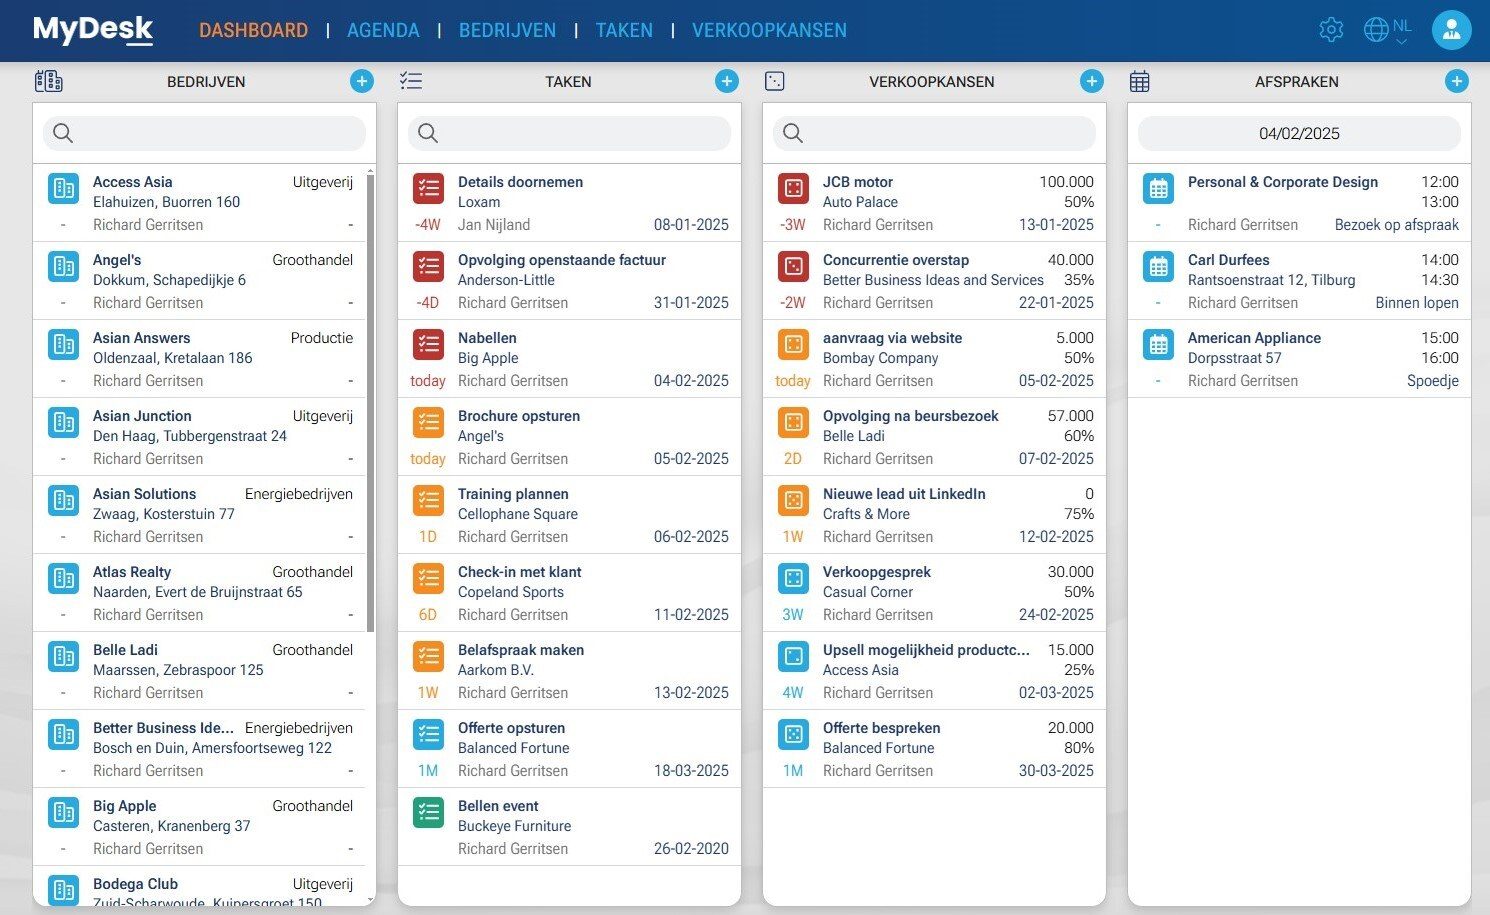The height and width of the screenshot is (915, 1490).
Task: Click the calendar icon beside Carl Durfees appointment
Action: [1158, 266]
